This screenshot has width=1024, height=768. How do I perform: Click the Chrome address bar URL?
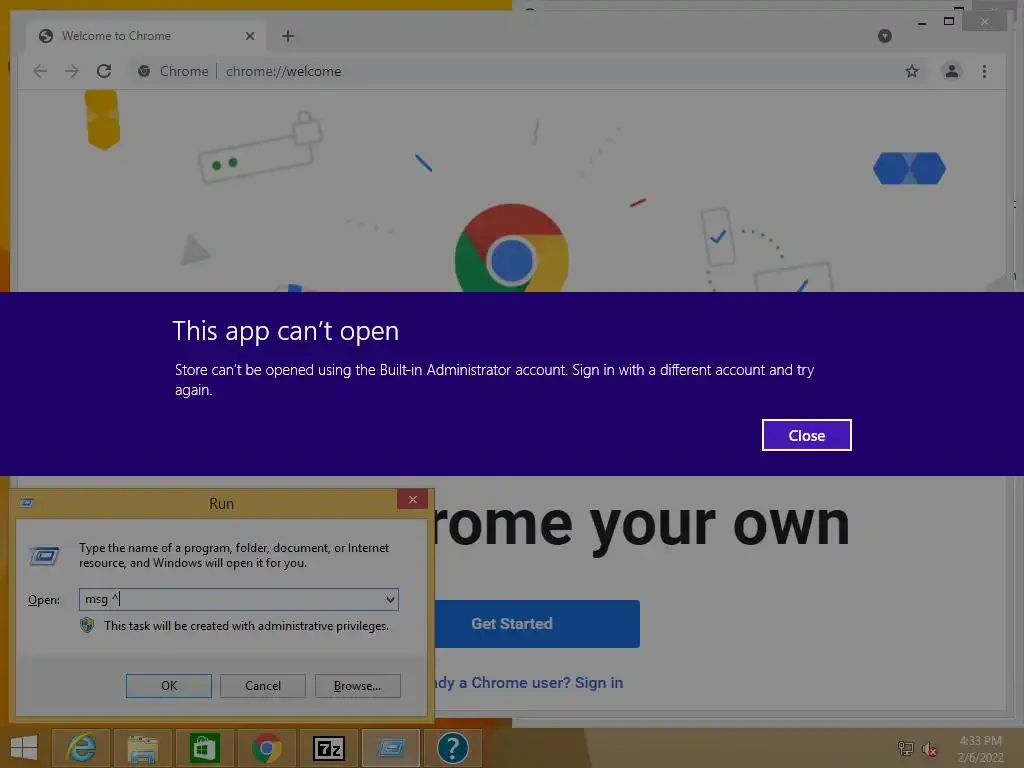coord(283,71)
